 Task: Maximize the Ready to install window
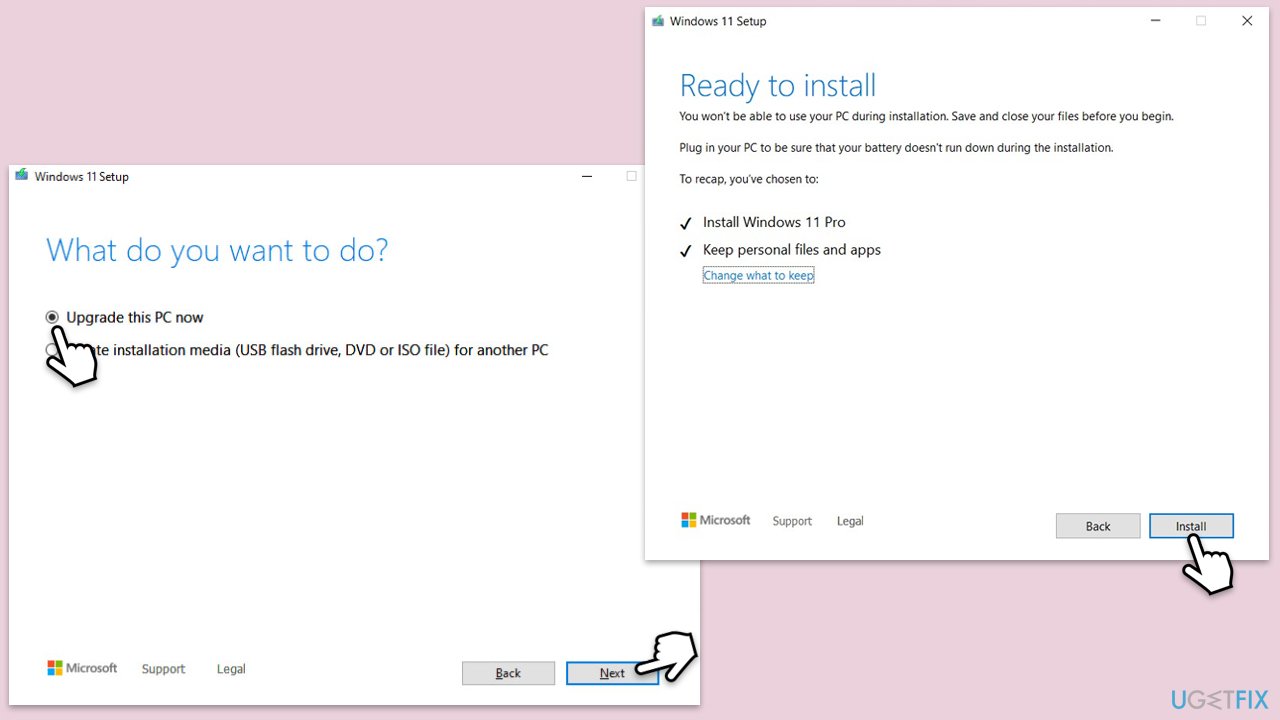pos(1201,21)
